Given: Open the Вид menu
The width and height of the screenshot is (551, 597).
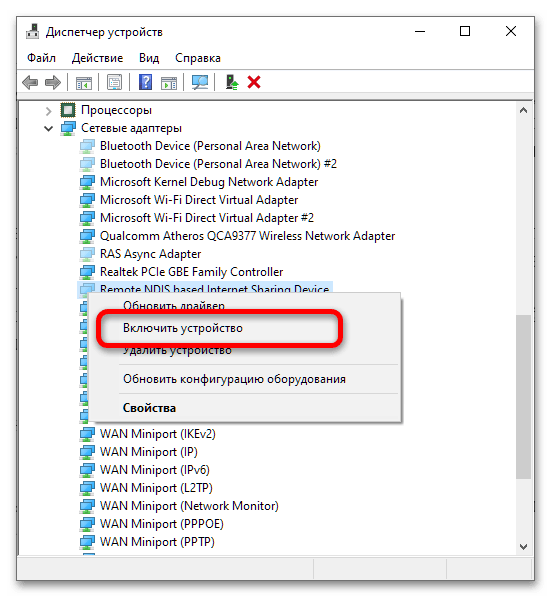Looking at the screenshot, I should pyautogui.click(x=149, y=58).
